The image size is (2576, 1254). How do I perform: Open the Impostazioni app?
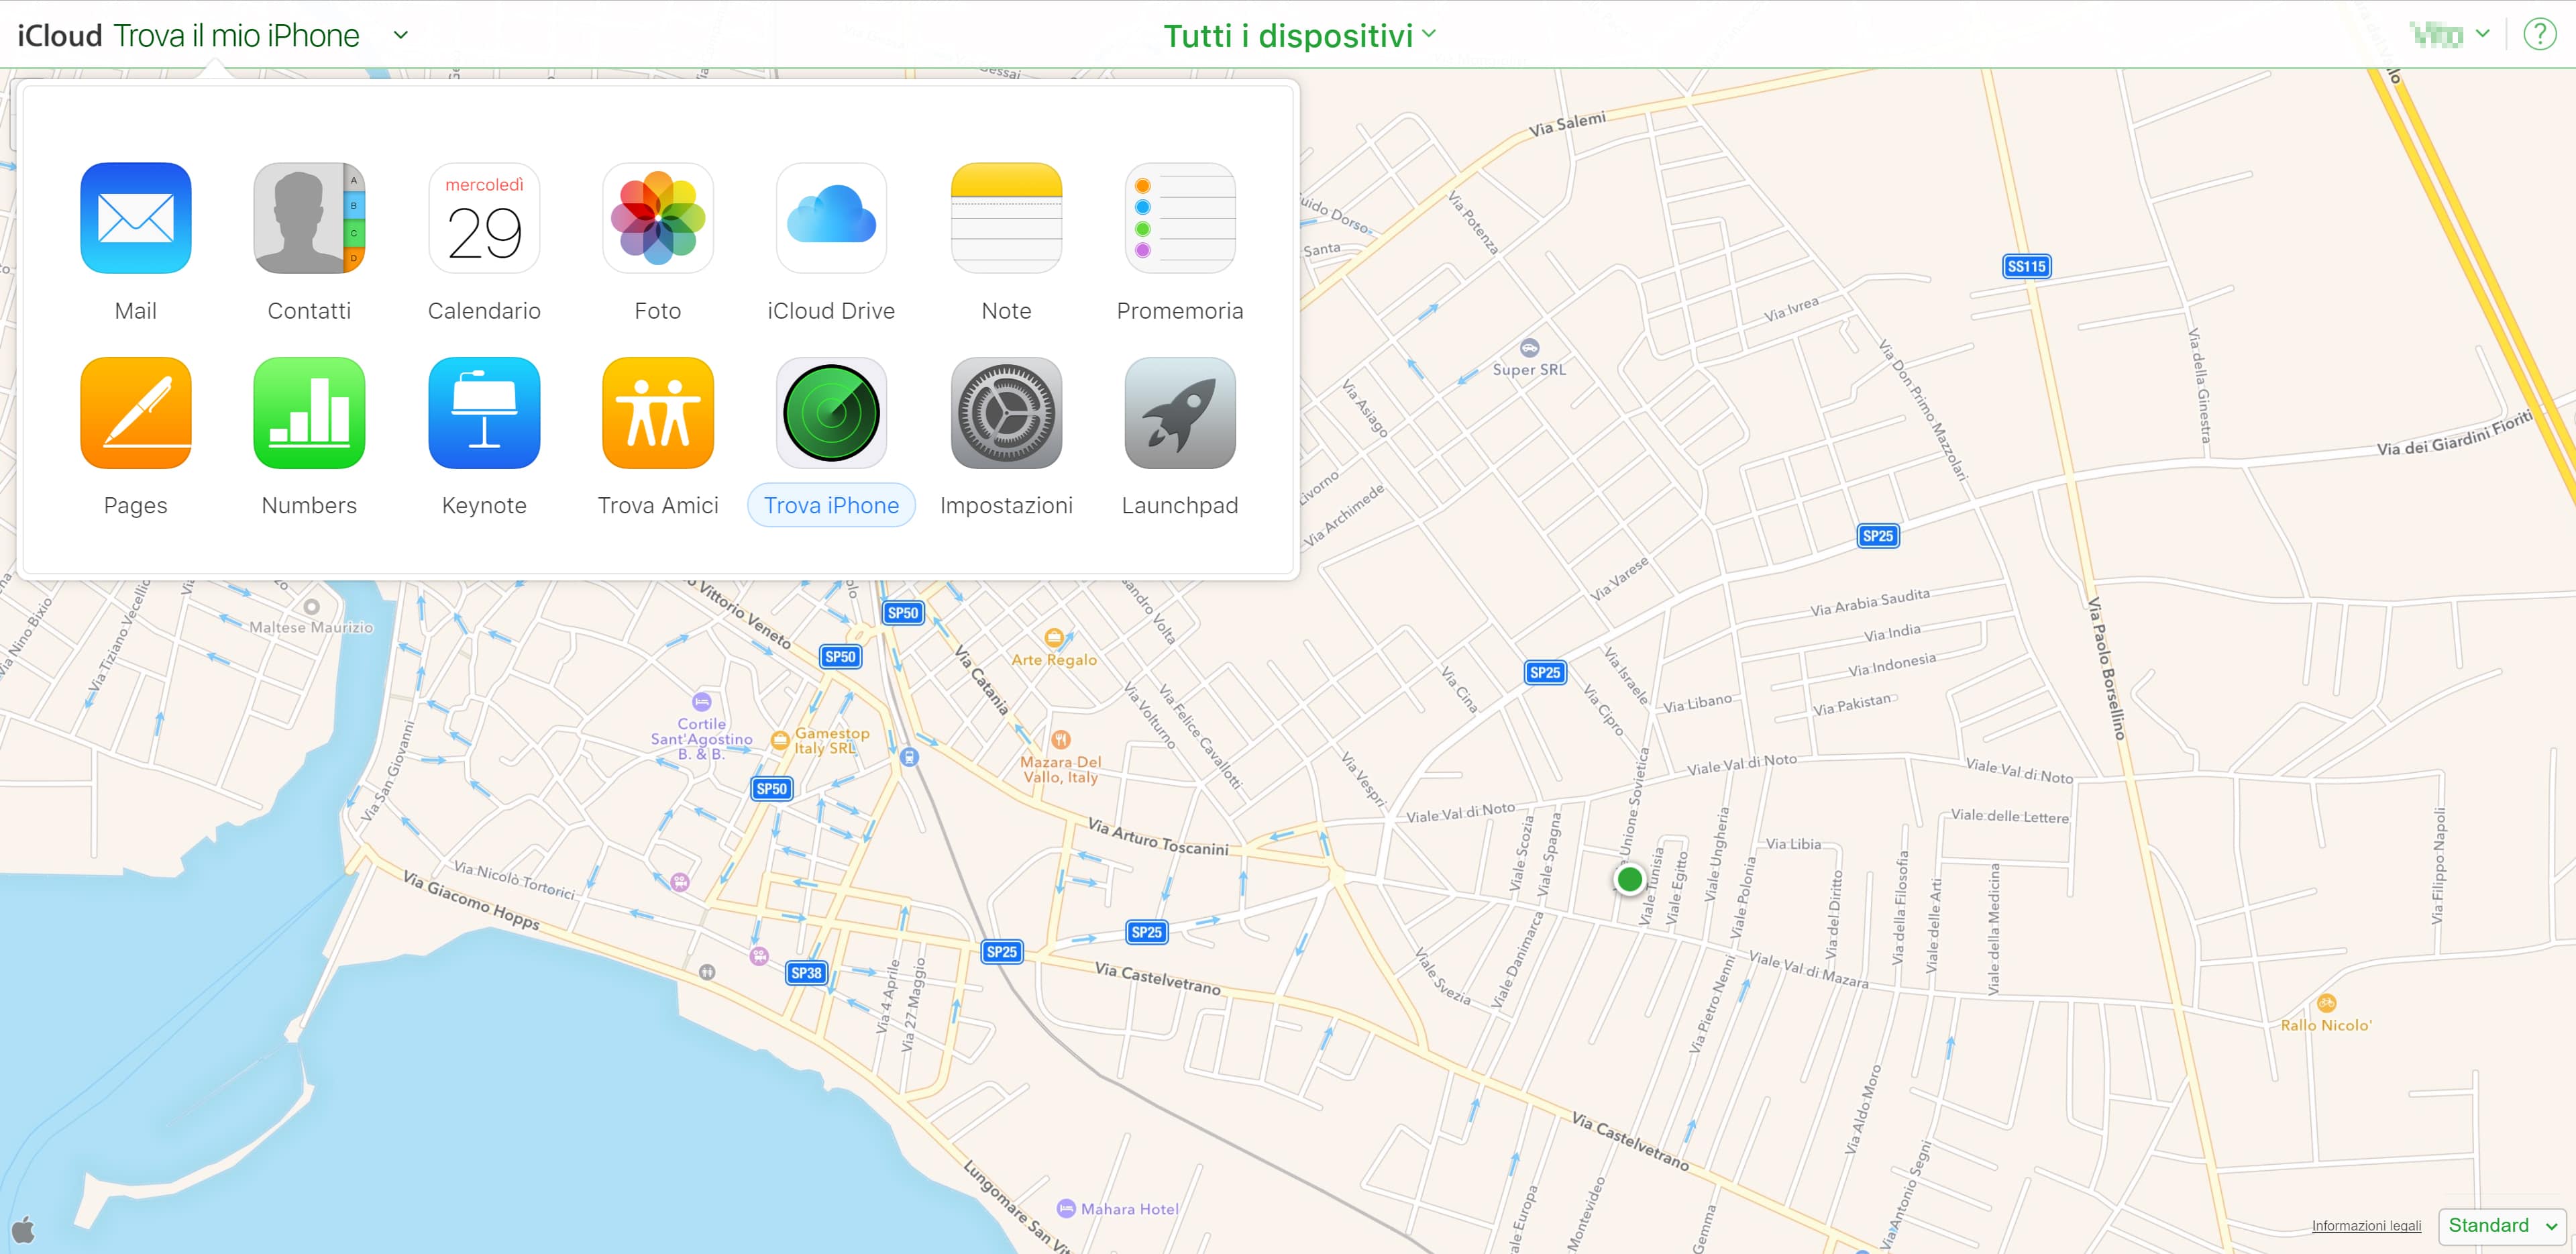[x=1005, y=413]
